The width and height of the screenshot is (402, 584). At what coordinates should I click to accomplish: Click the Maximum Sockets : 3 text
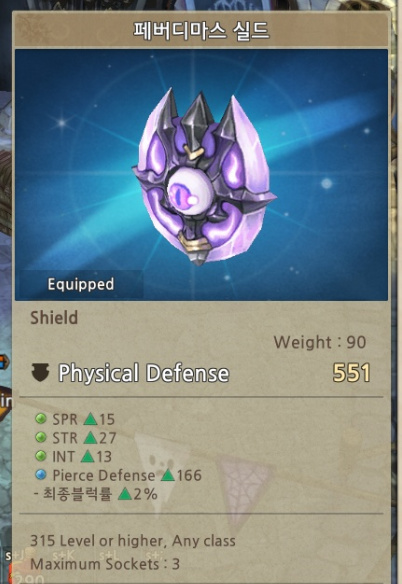coord(105,564)
